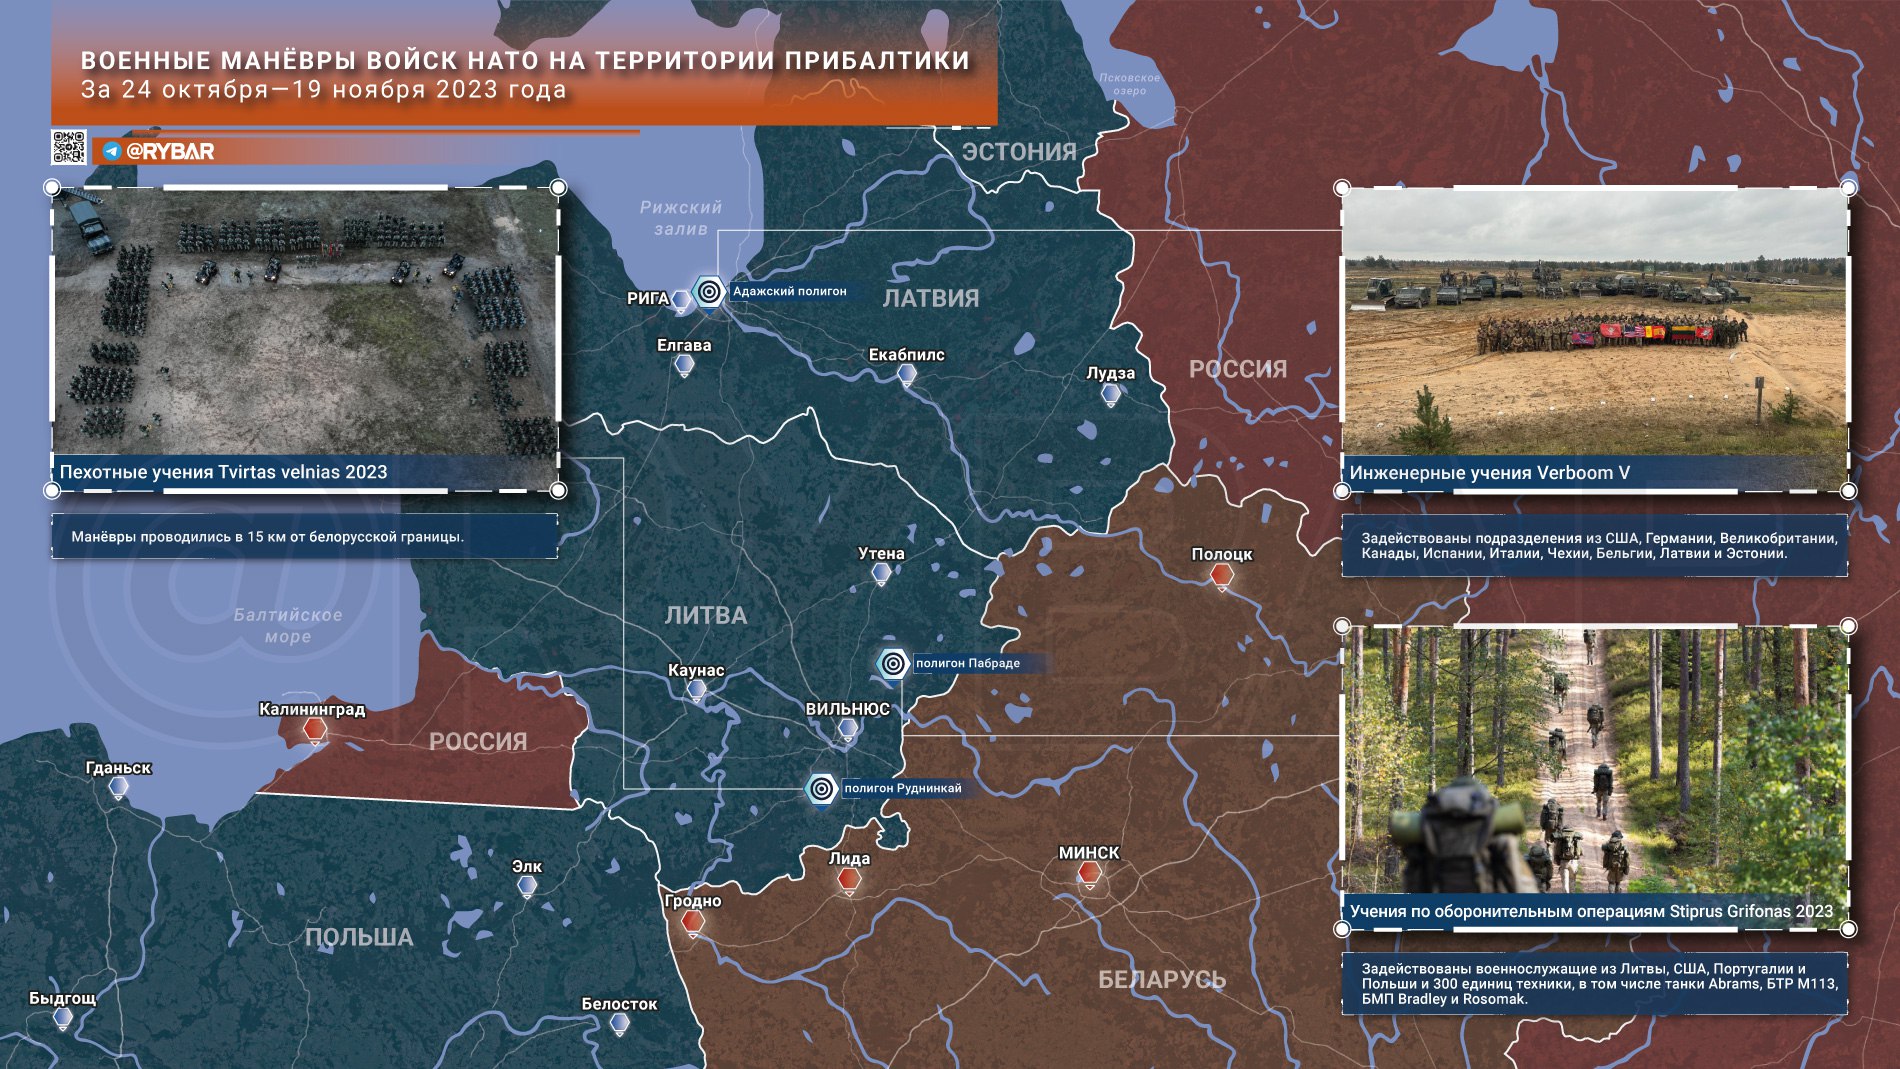The image size is (1900, 1069).
Task: Click the Verboom V participants description box
Action: [x=1594, y=546]
